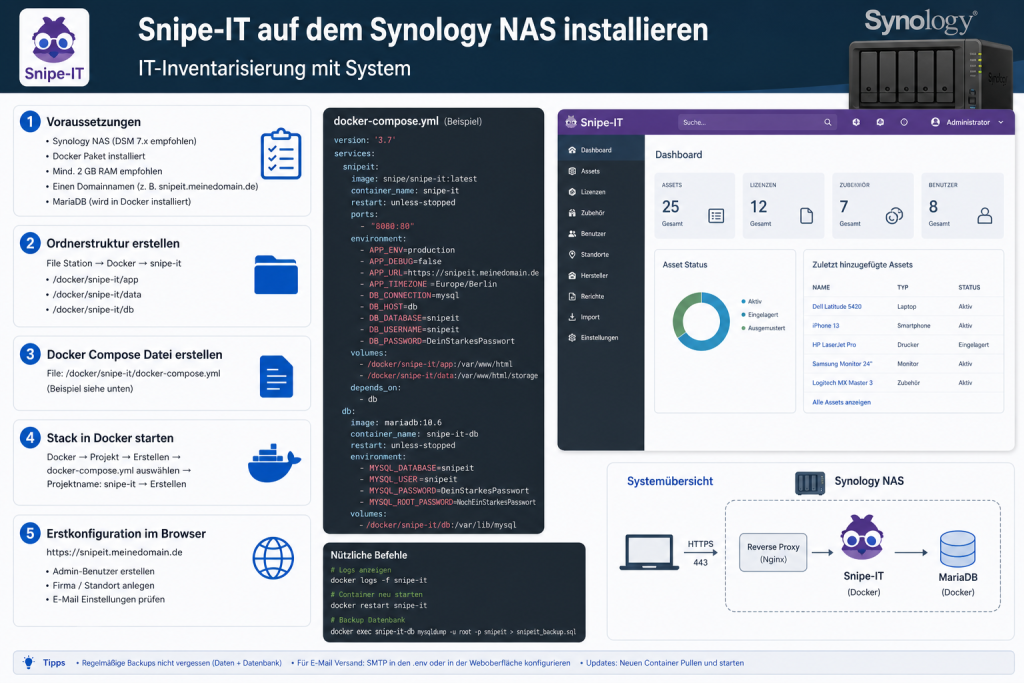Image resolution: width=1024 pixels, height=683 pixels.
Task: Click the laptop icon in Systemübersicht
Action: tap(649, 552)
